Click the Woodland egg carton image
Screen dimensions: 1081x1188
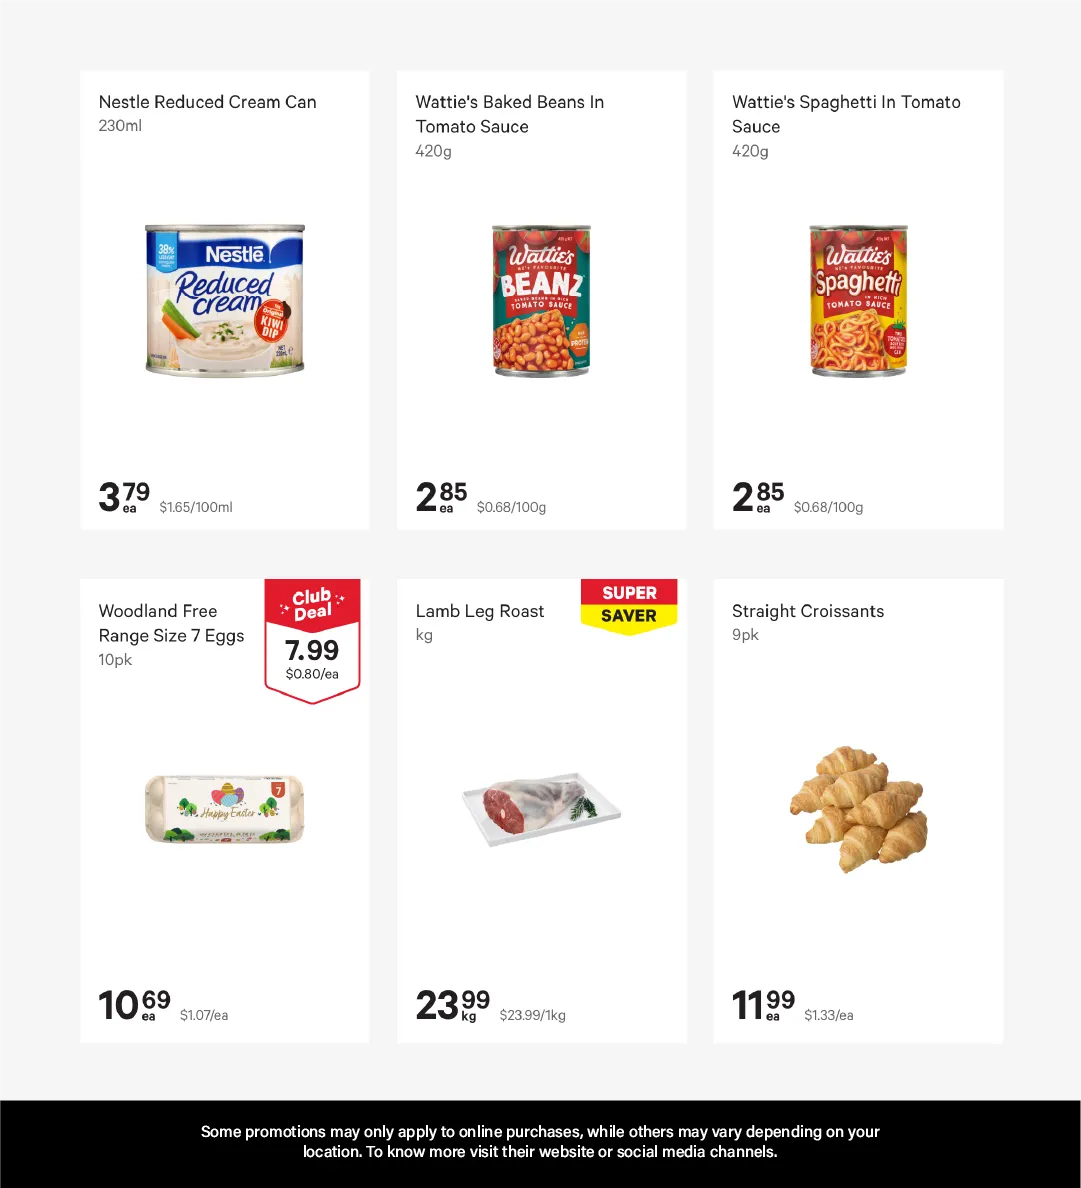point(225,808)
